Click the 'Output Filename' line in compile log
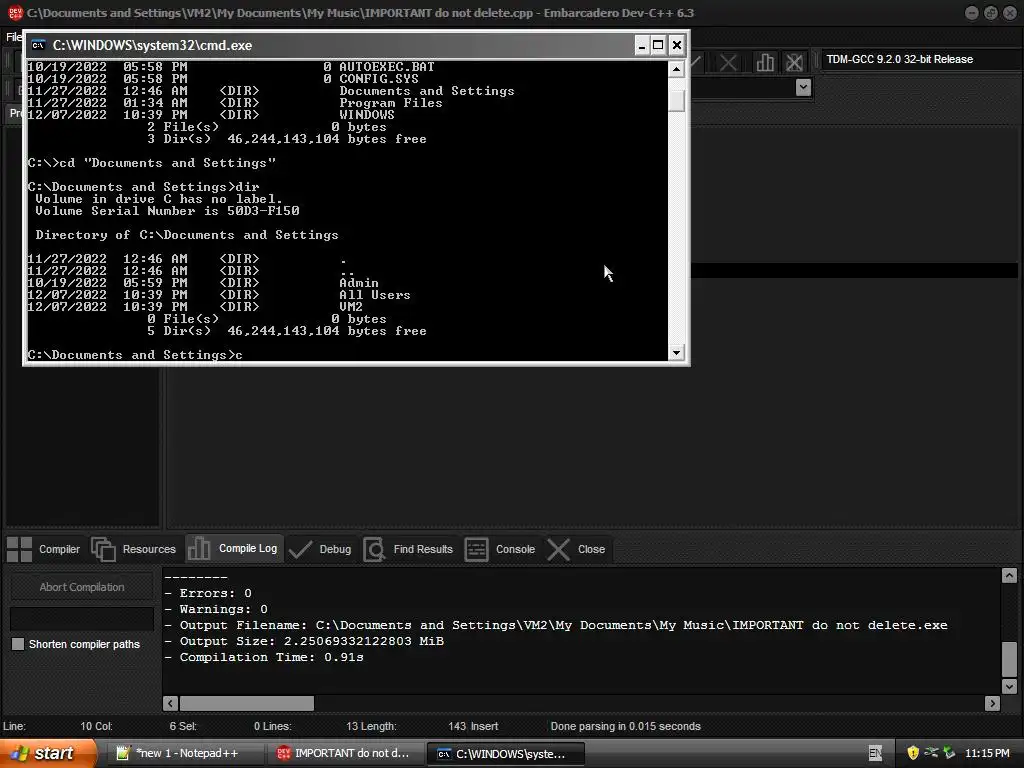 click(x=556, y=625)
